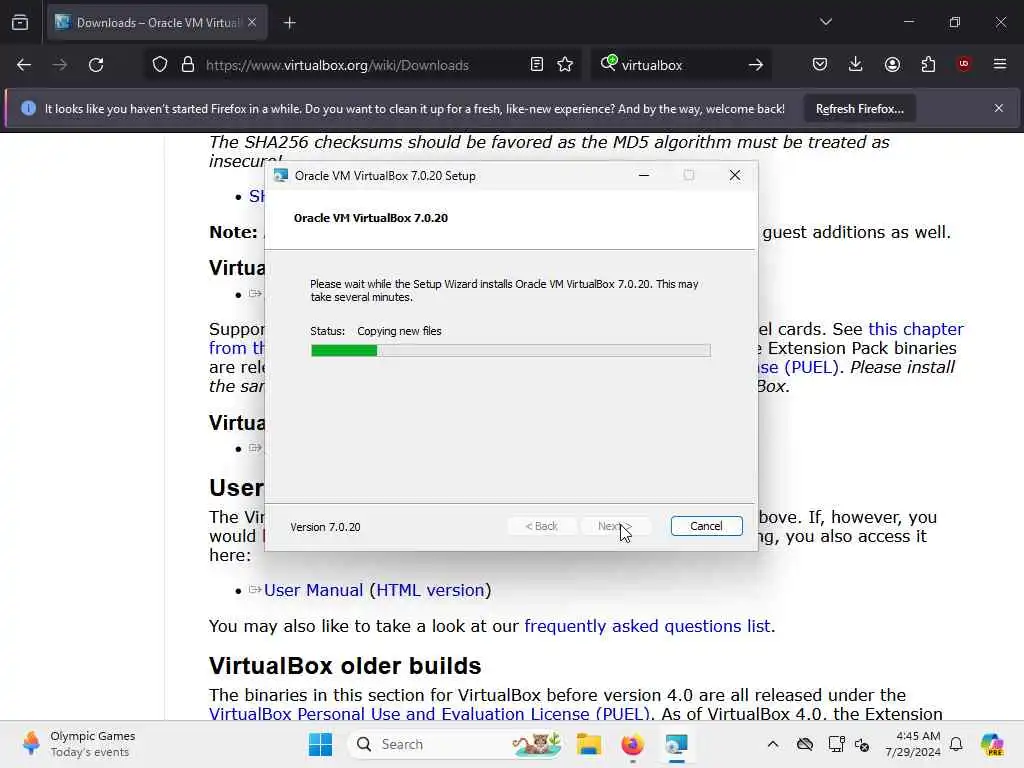Switch to the Downloads – Oracle VM VirtualBox tab
The height and width of the screenshot is (768, 1024).
156,23
